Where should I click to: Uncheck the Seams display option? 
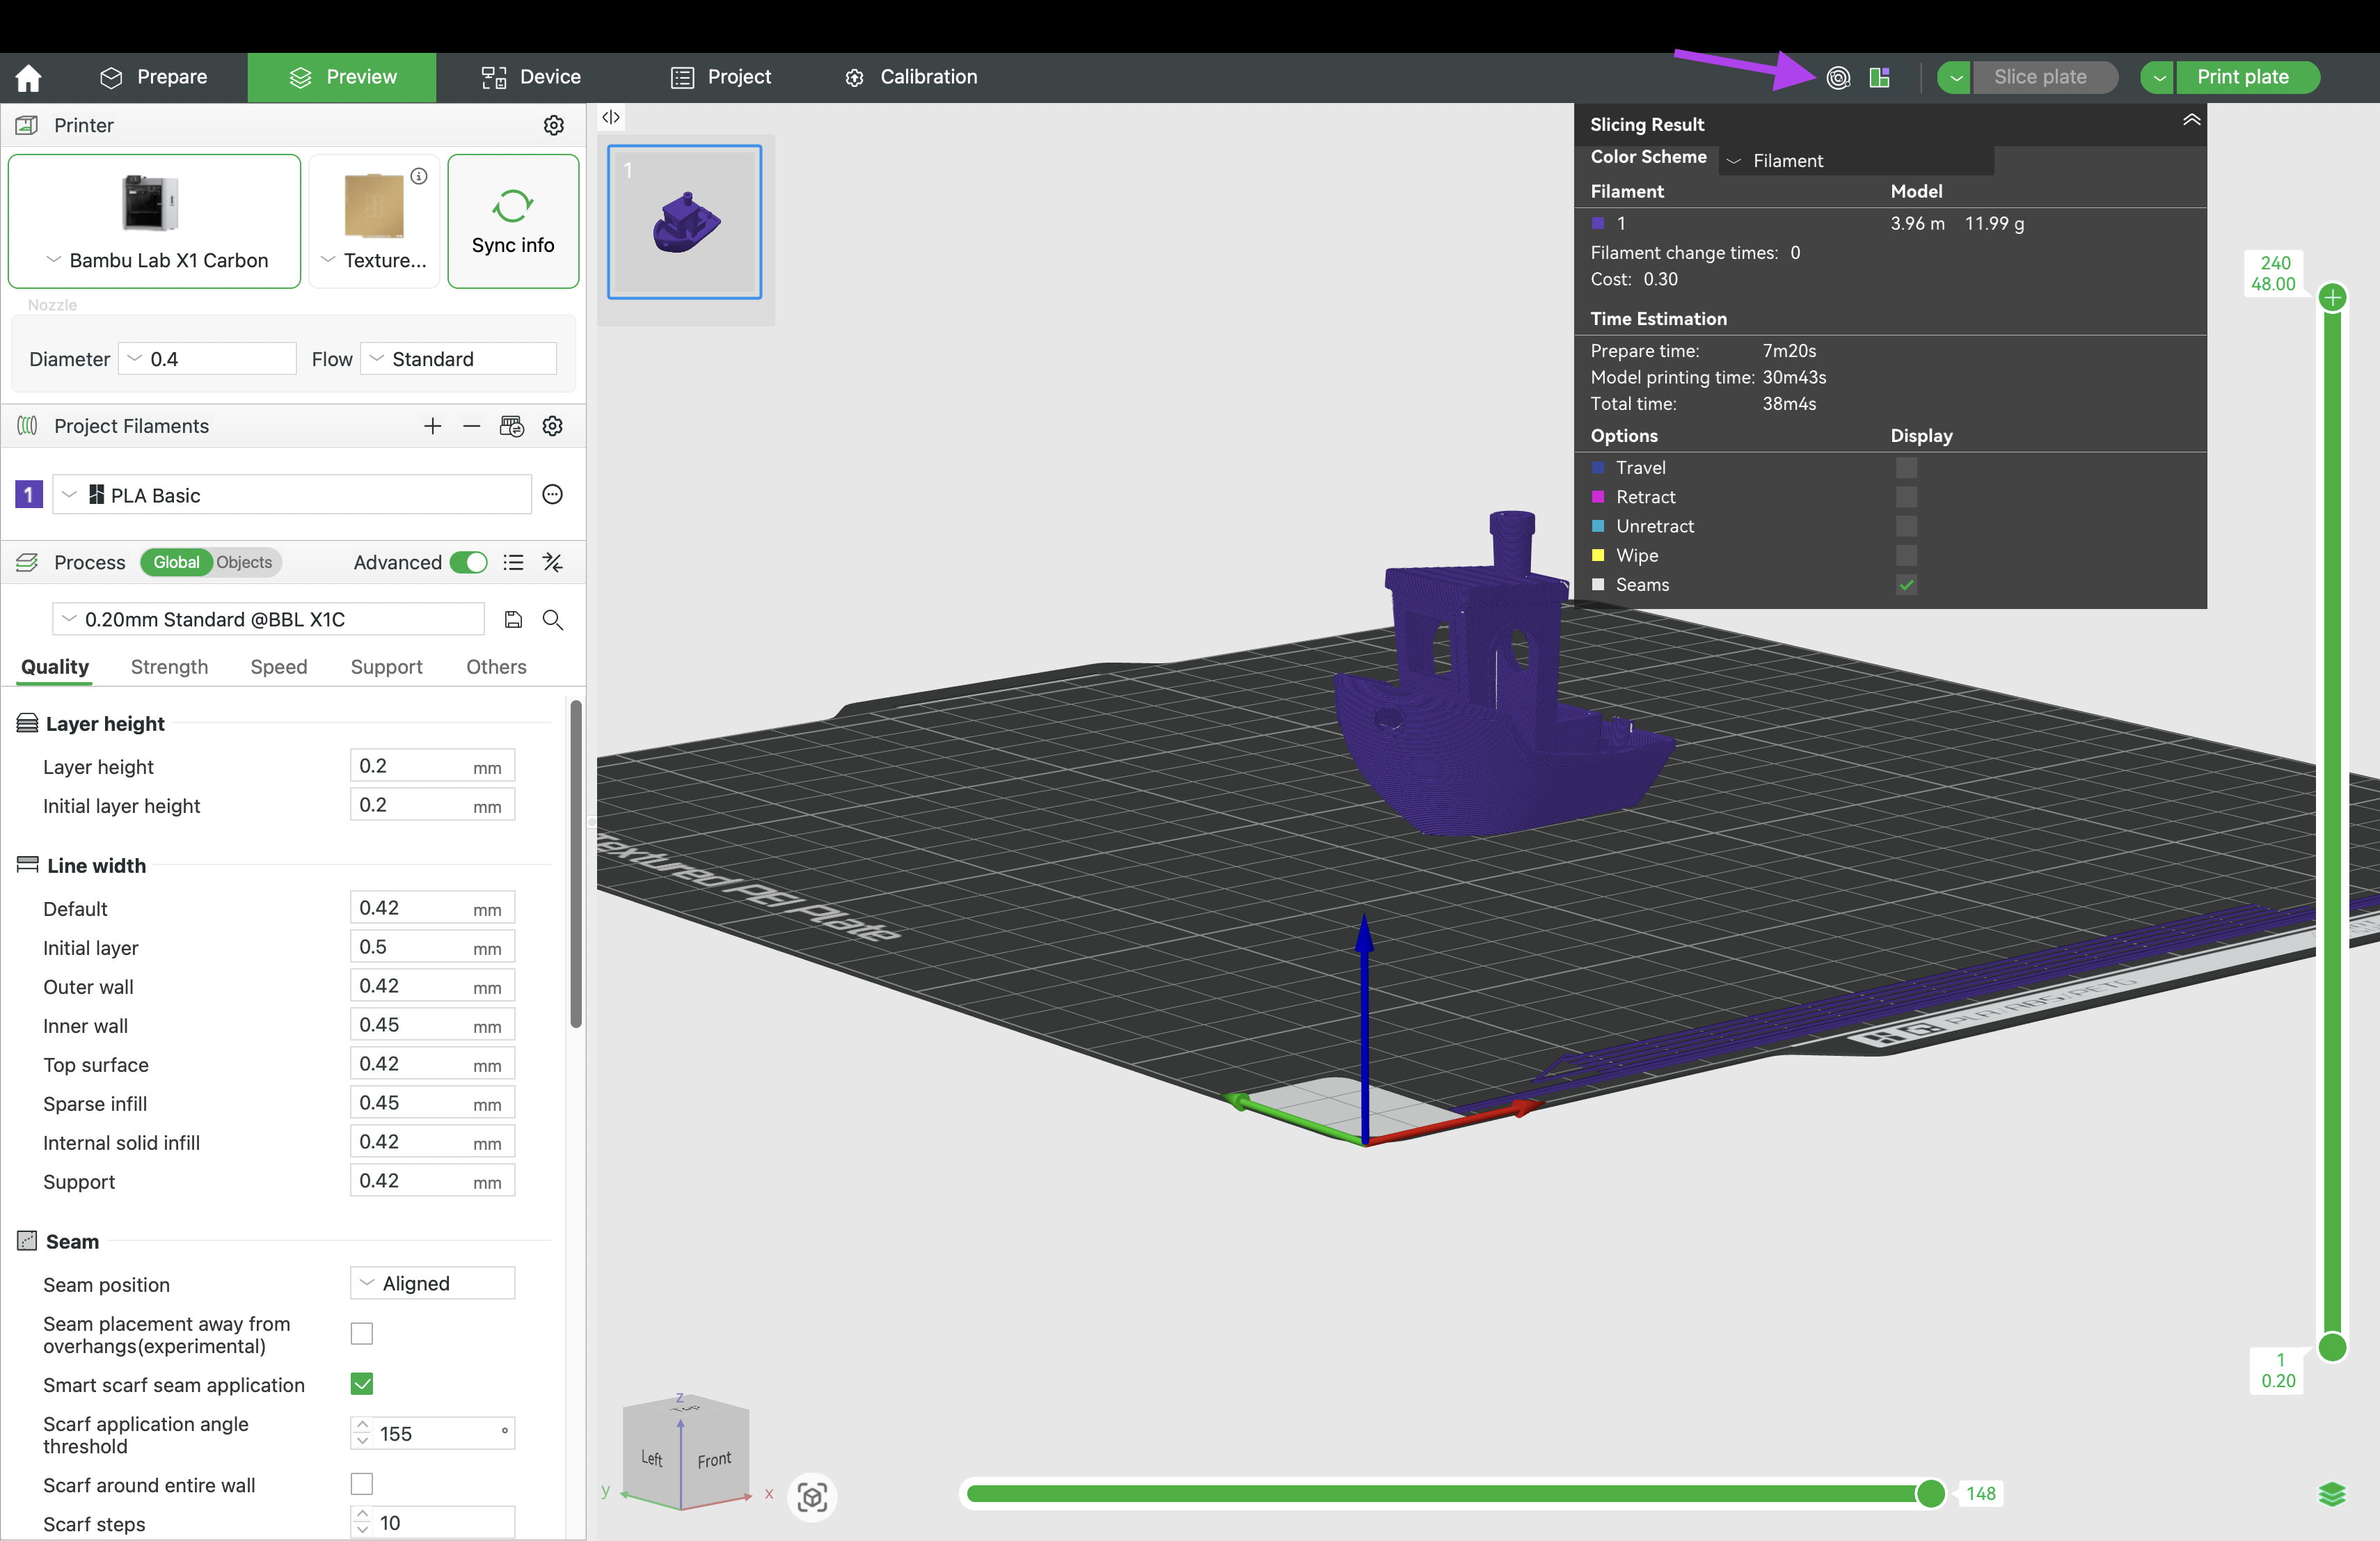[x=1906, y=585]
